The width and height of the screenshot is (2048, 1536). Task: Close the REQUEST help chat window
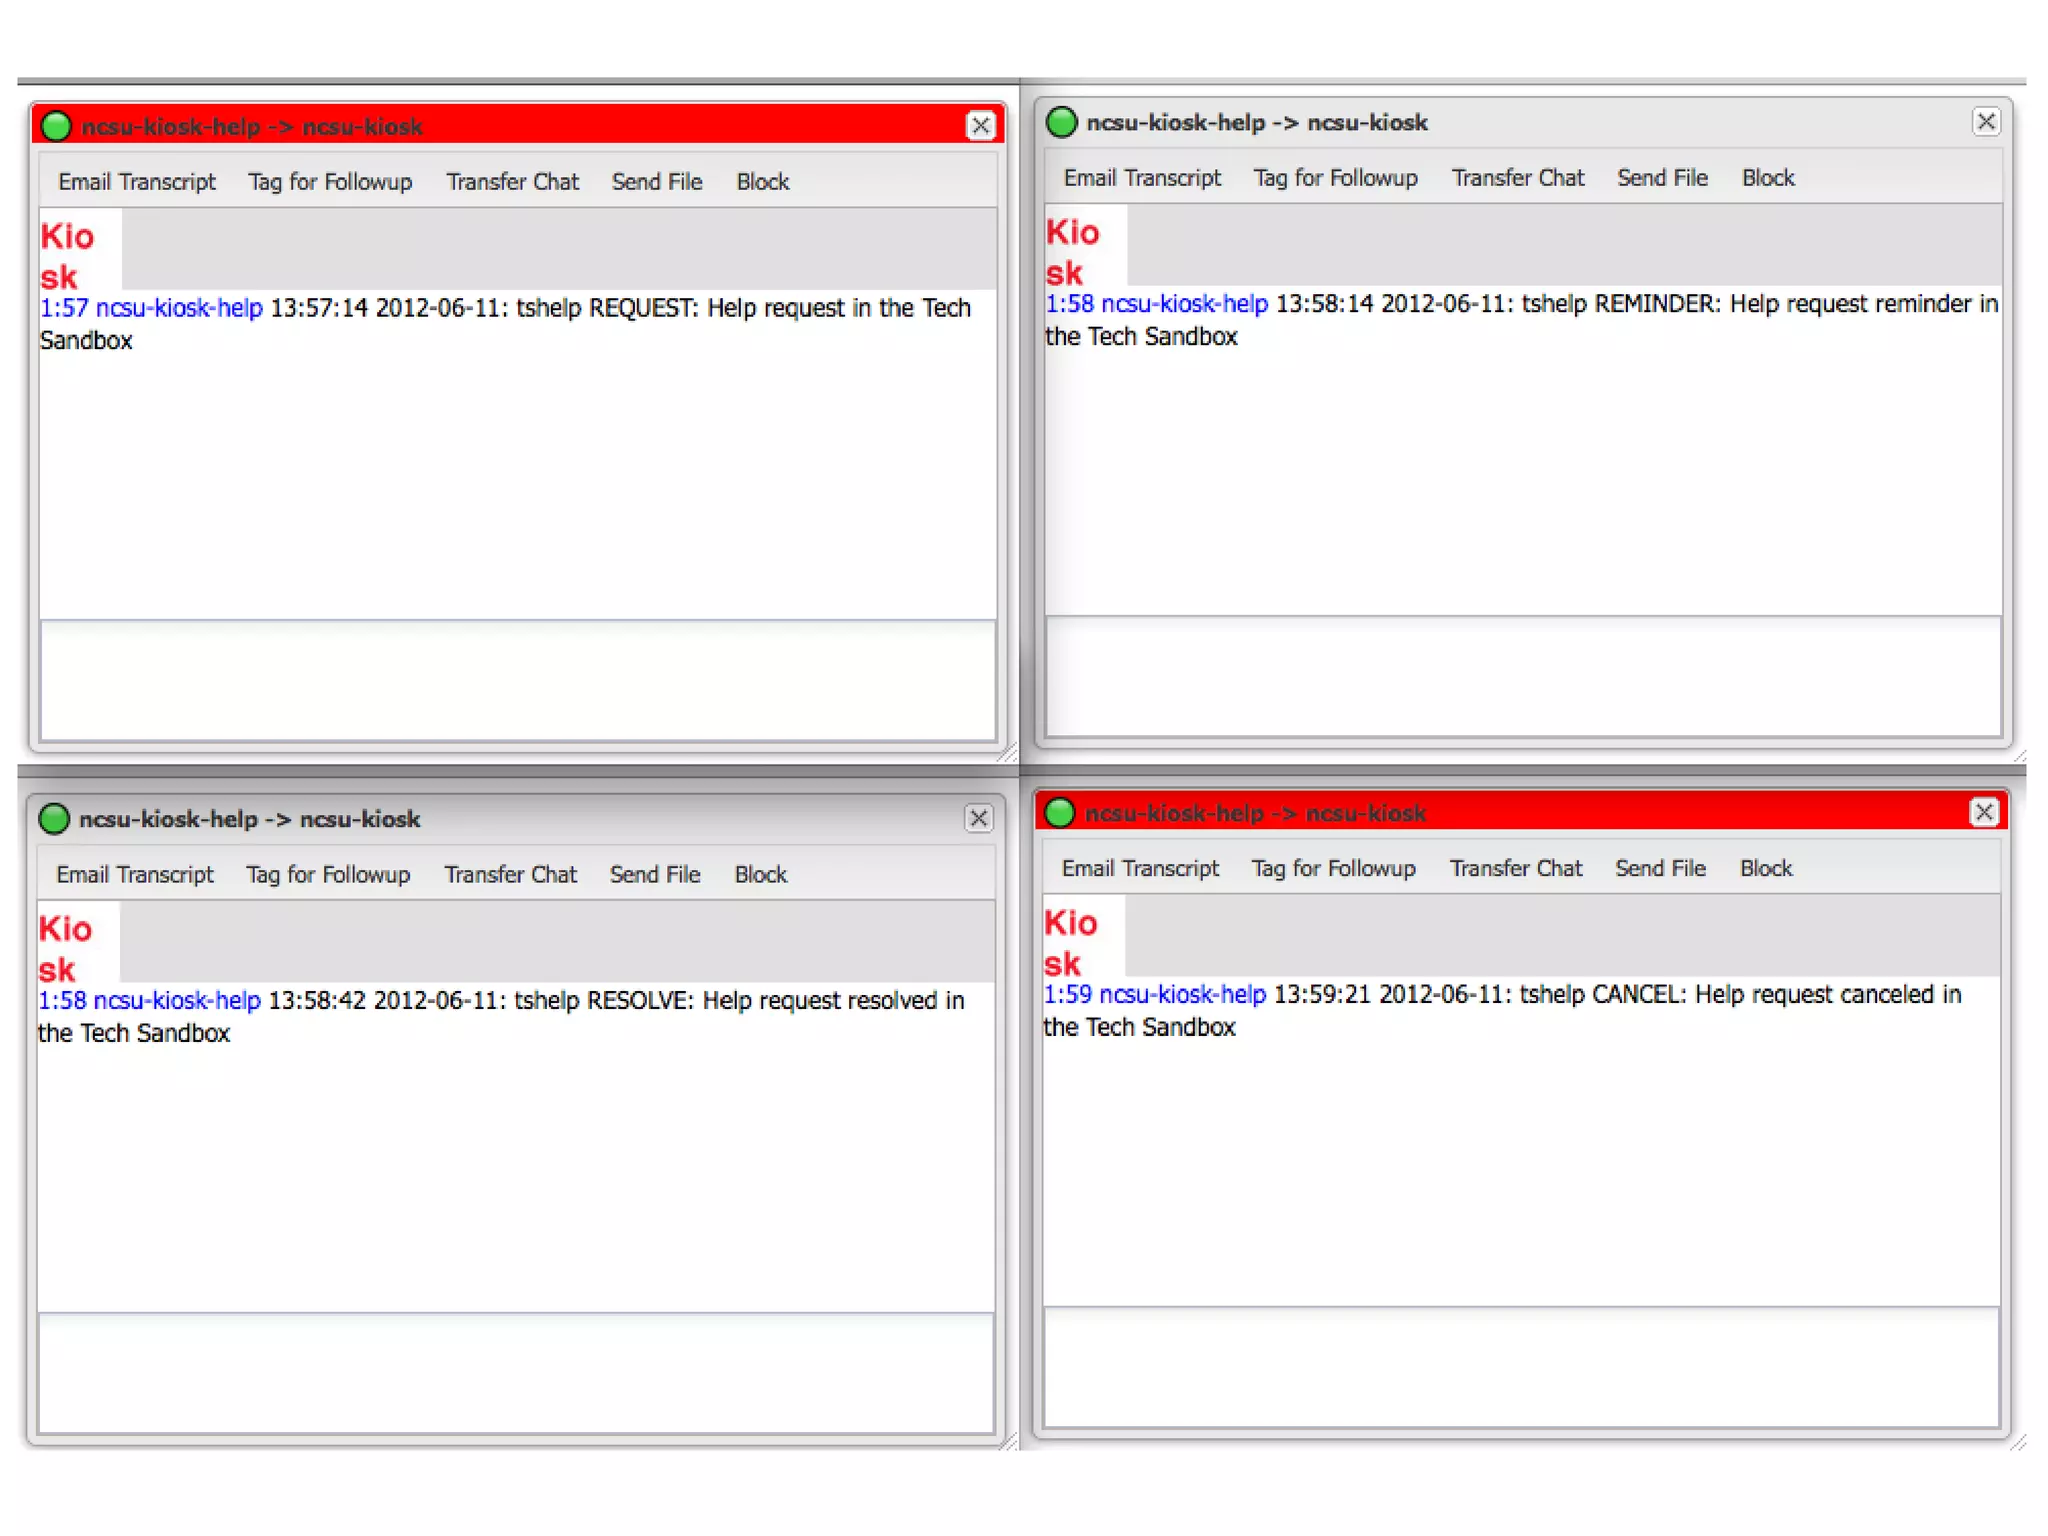click(981, 126)
